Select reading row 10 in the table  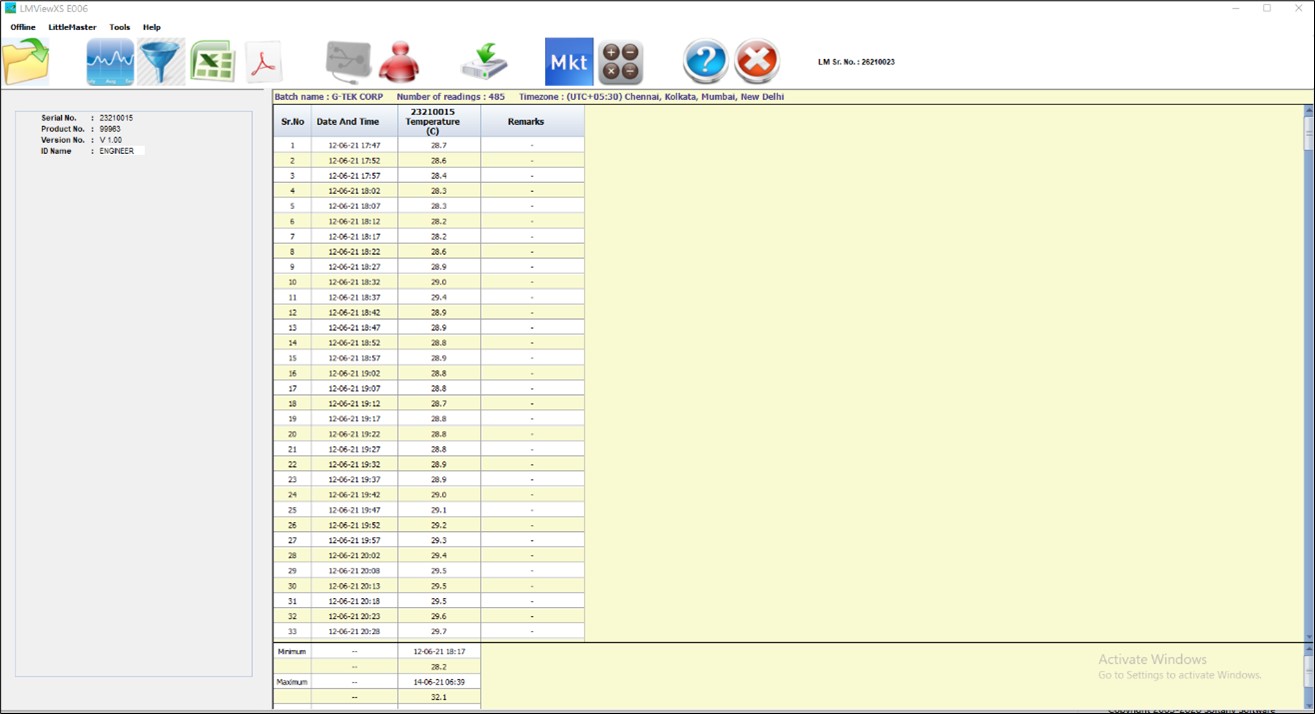(430, 282)
